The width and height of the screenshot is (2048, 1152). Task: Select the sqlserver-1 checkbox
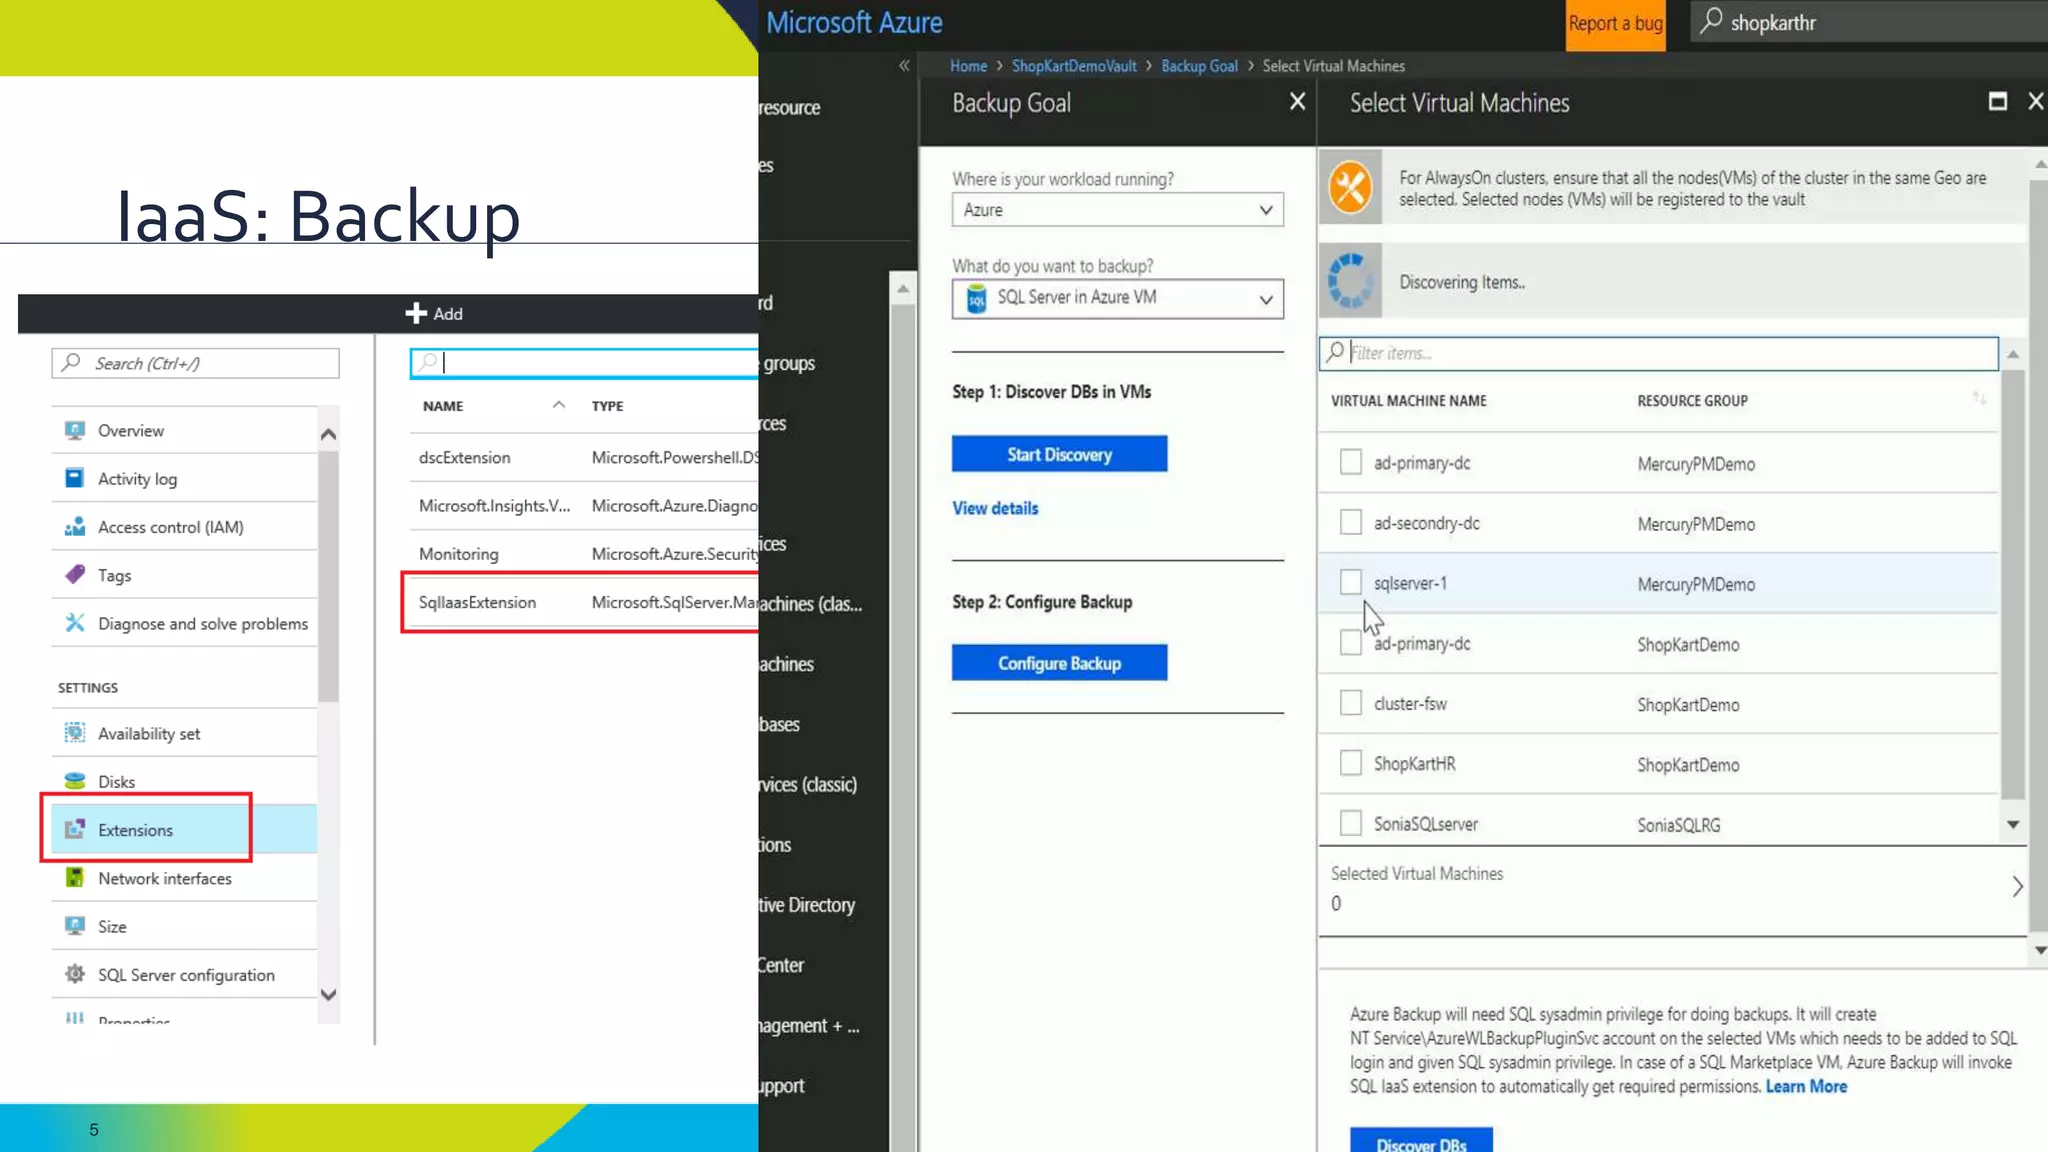(1351, 582)
